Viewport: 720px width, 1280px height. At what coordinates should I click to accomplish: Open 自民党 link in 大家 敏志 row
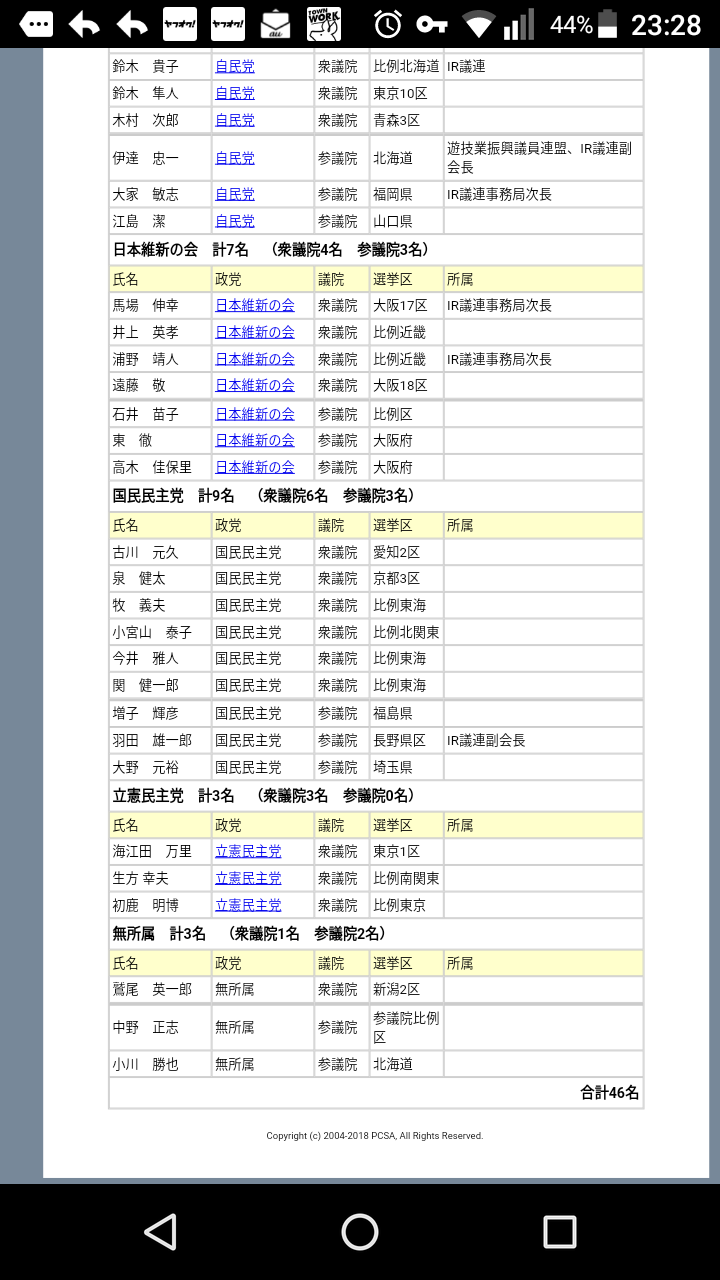tap(235, 195)
